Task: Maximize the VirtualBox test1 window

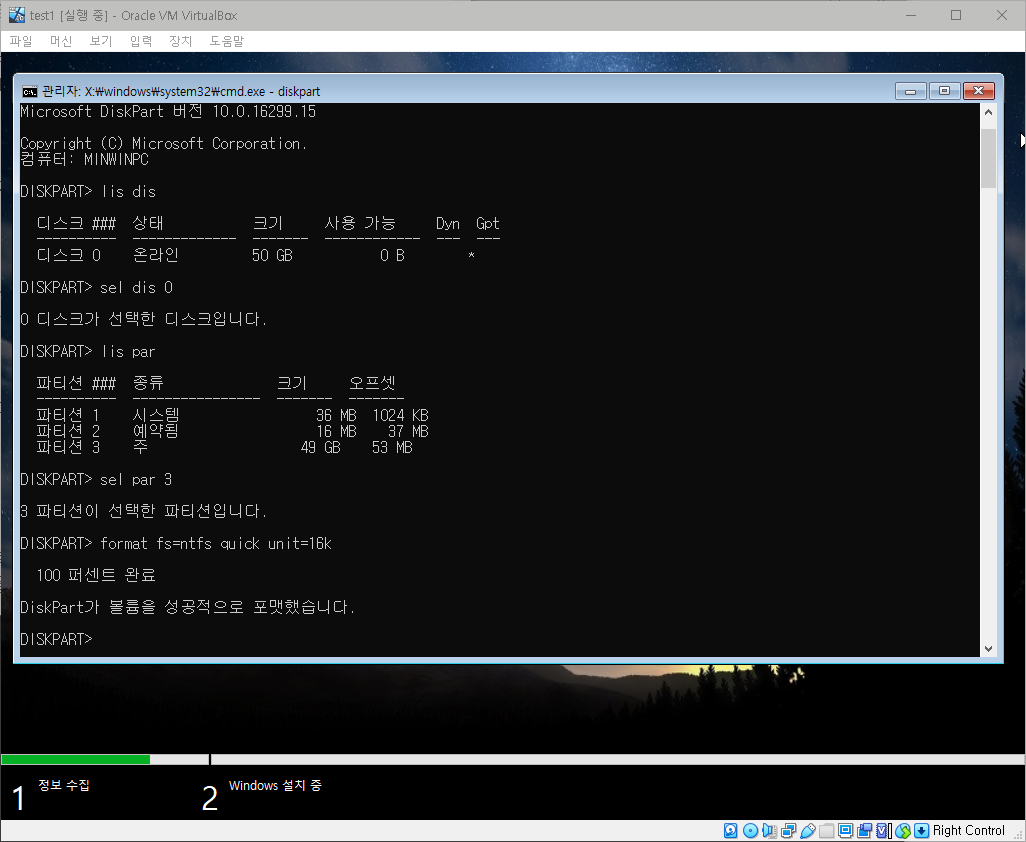Action: pyautogui.click(x=956, y=15)
